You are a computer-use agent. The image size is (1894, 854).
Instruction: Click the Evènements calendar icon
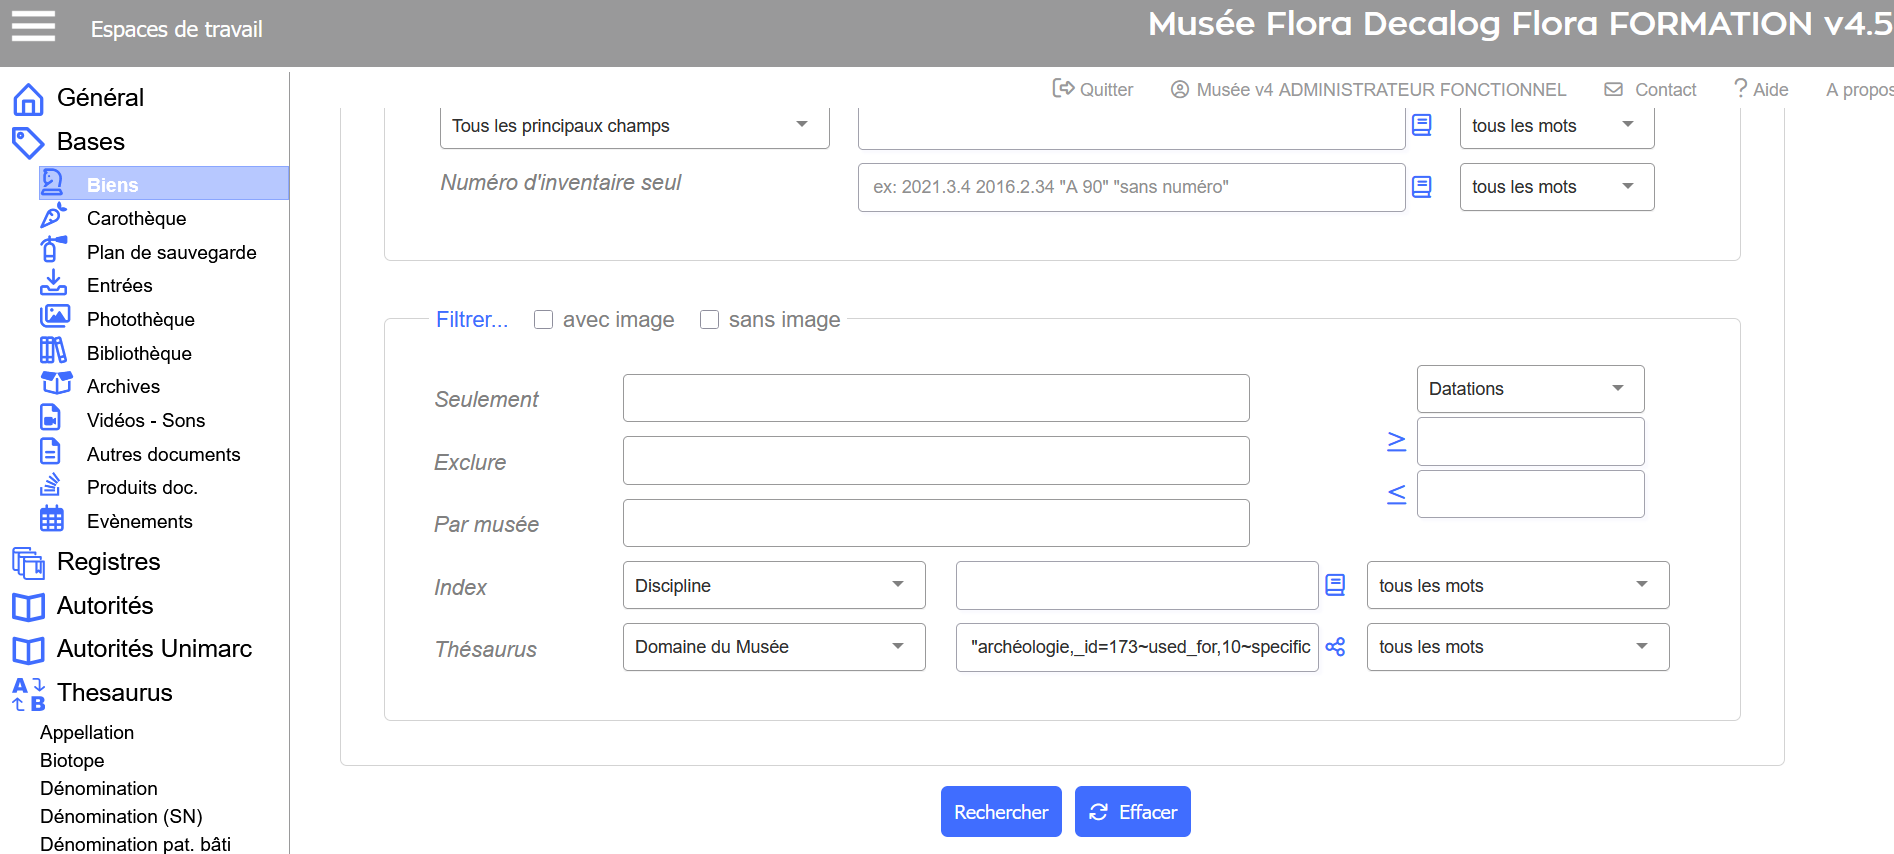[52, 519]
